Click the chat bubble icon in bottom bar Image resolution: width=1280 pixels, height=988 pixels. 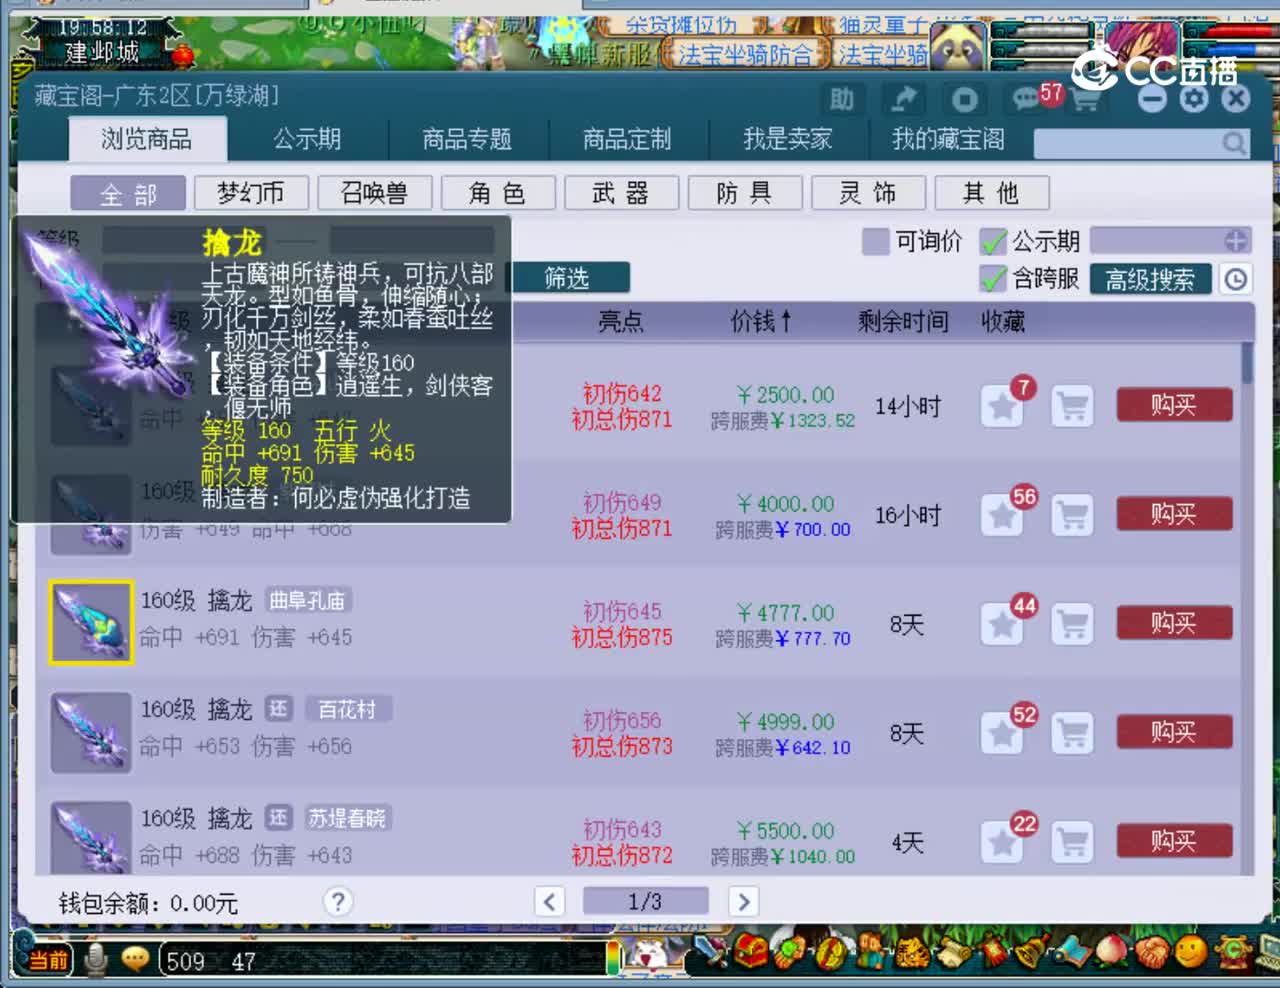pos(135,960)
